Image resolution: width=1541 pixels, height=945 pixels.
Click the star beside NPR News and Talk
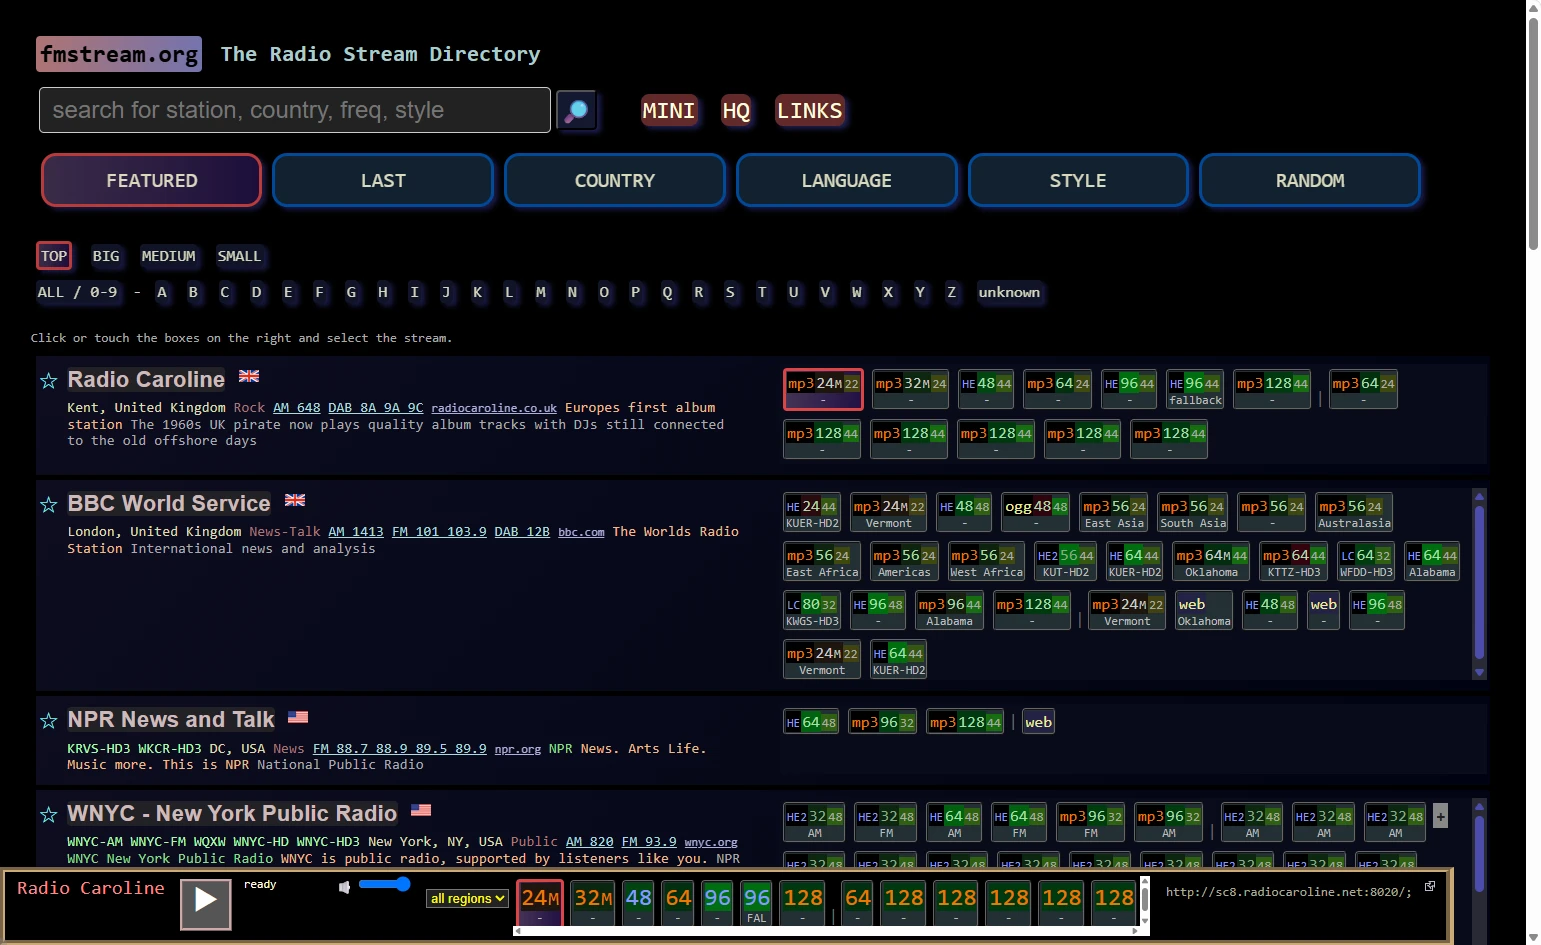tap(48, 721)
